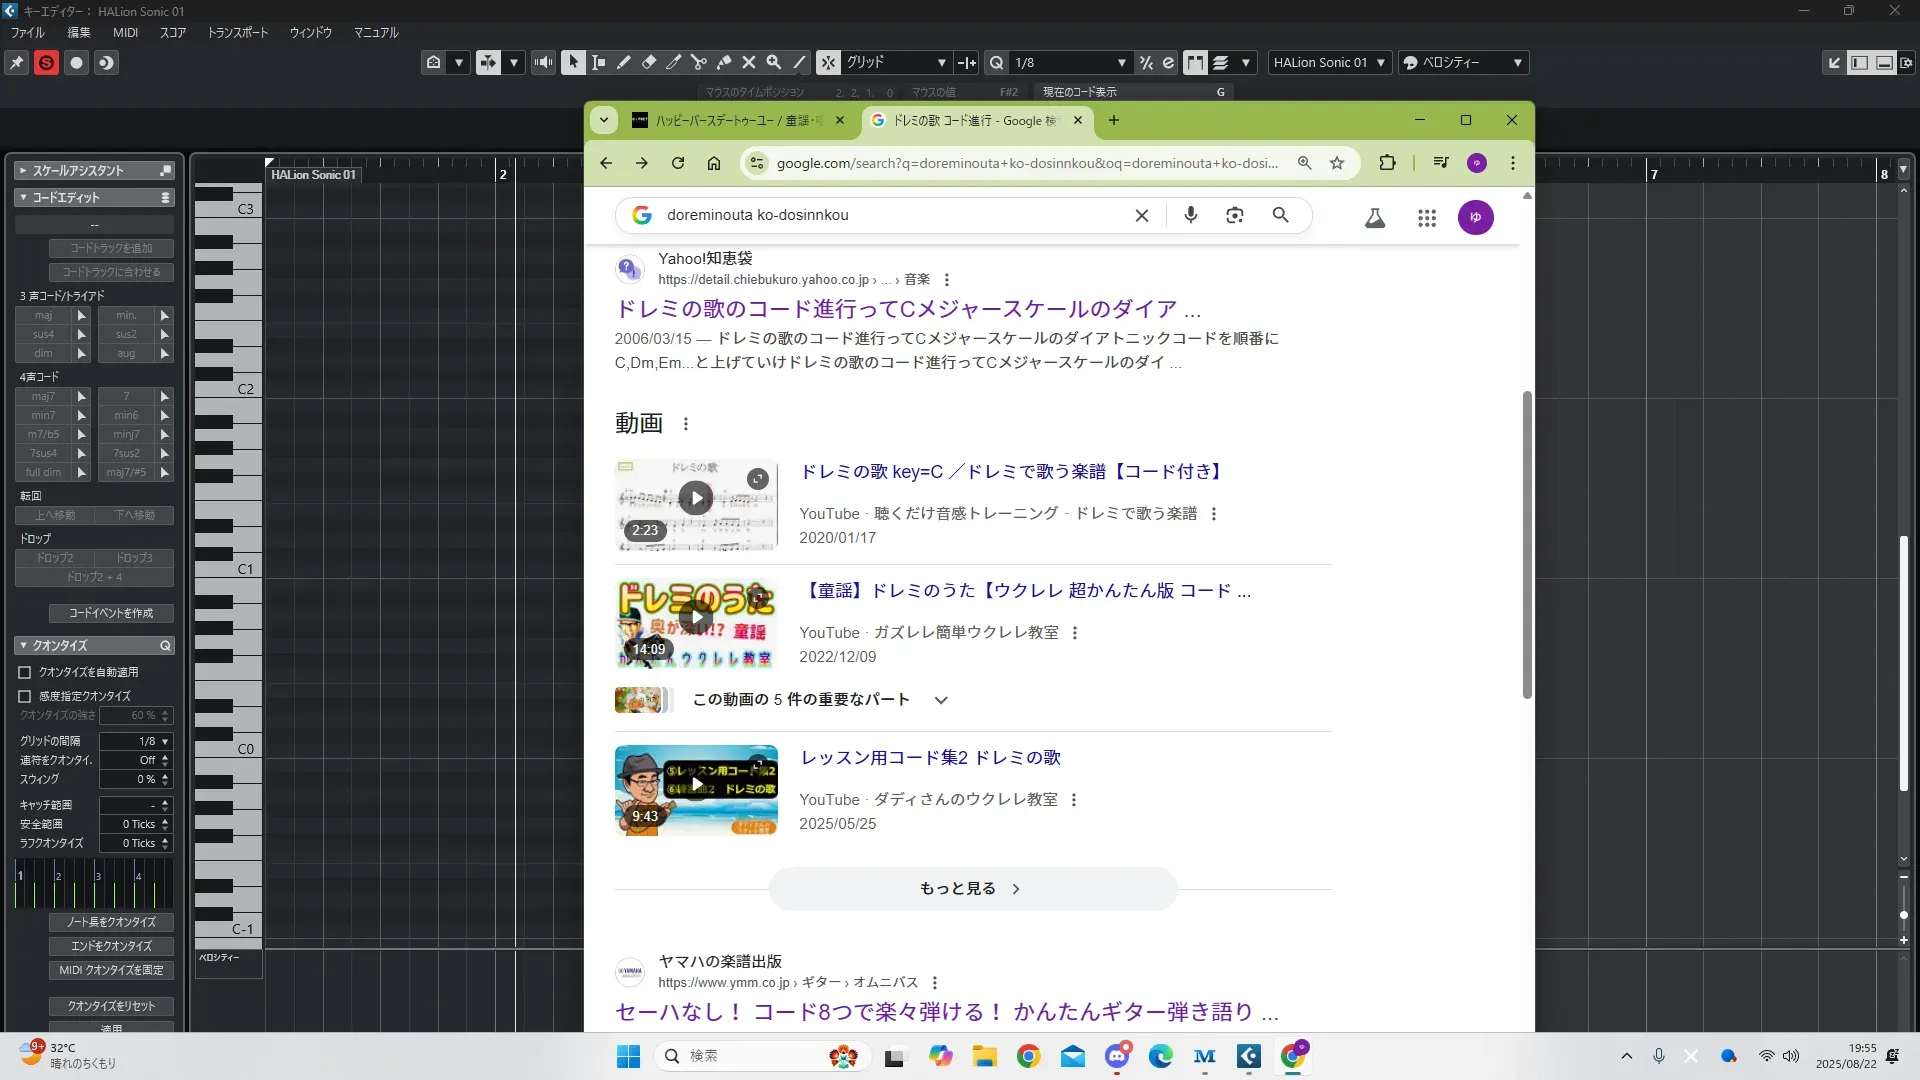
Task: Open Chrome from the Windows taskbar
Action: pos(1028,1056)
